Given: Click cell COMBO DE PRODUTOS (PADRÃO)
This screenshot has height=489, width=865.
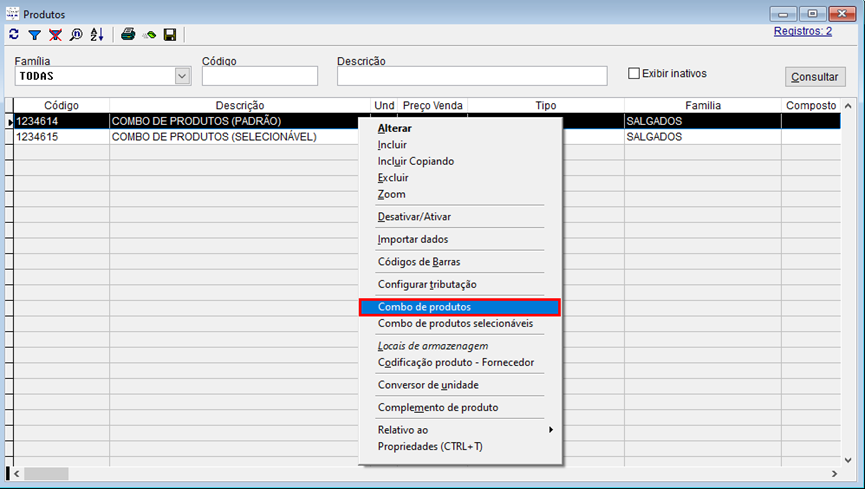Looking at the screenshot, I should pyautogui.click(x=196, y=121).
